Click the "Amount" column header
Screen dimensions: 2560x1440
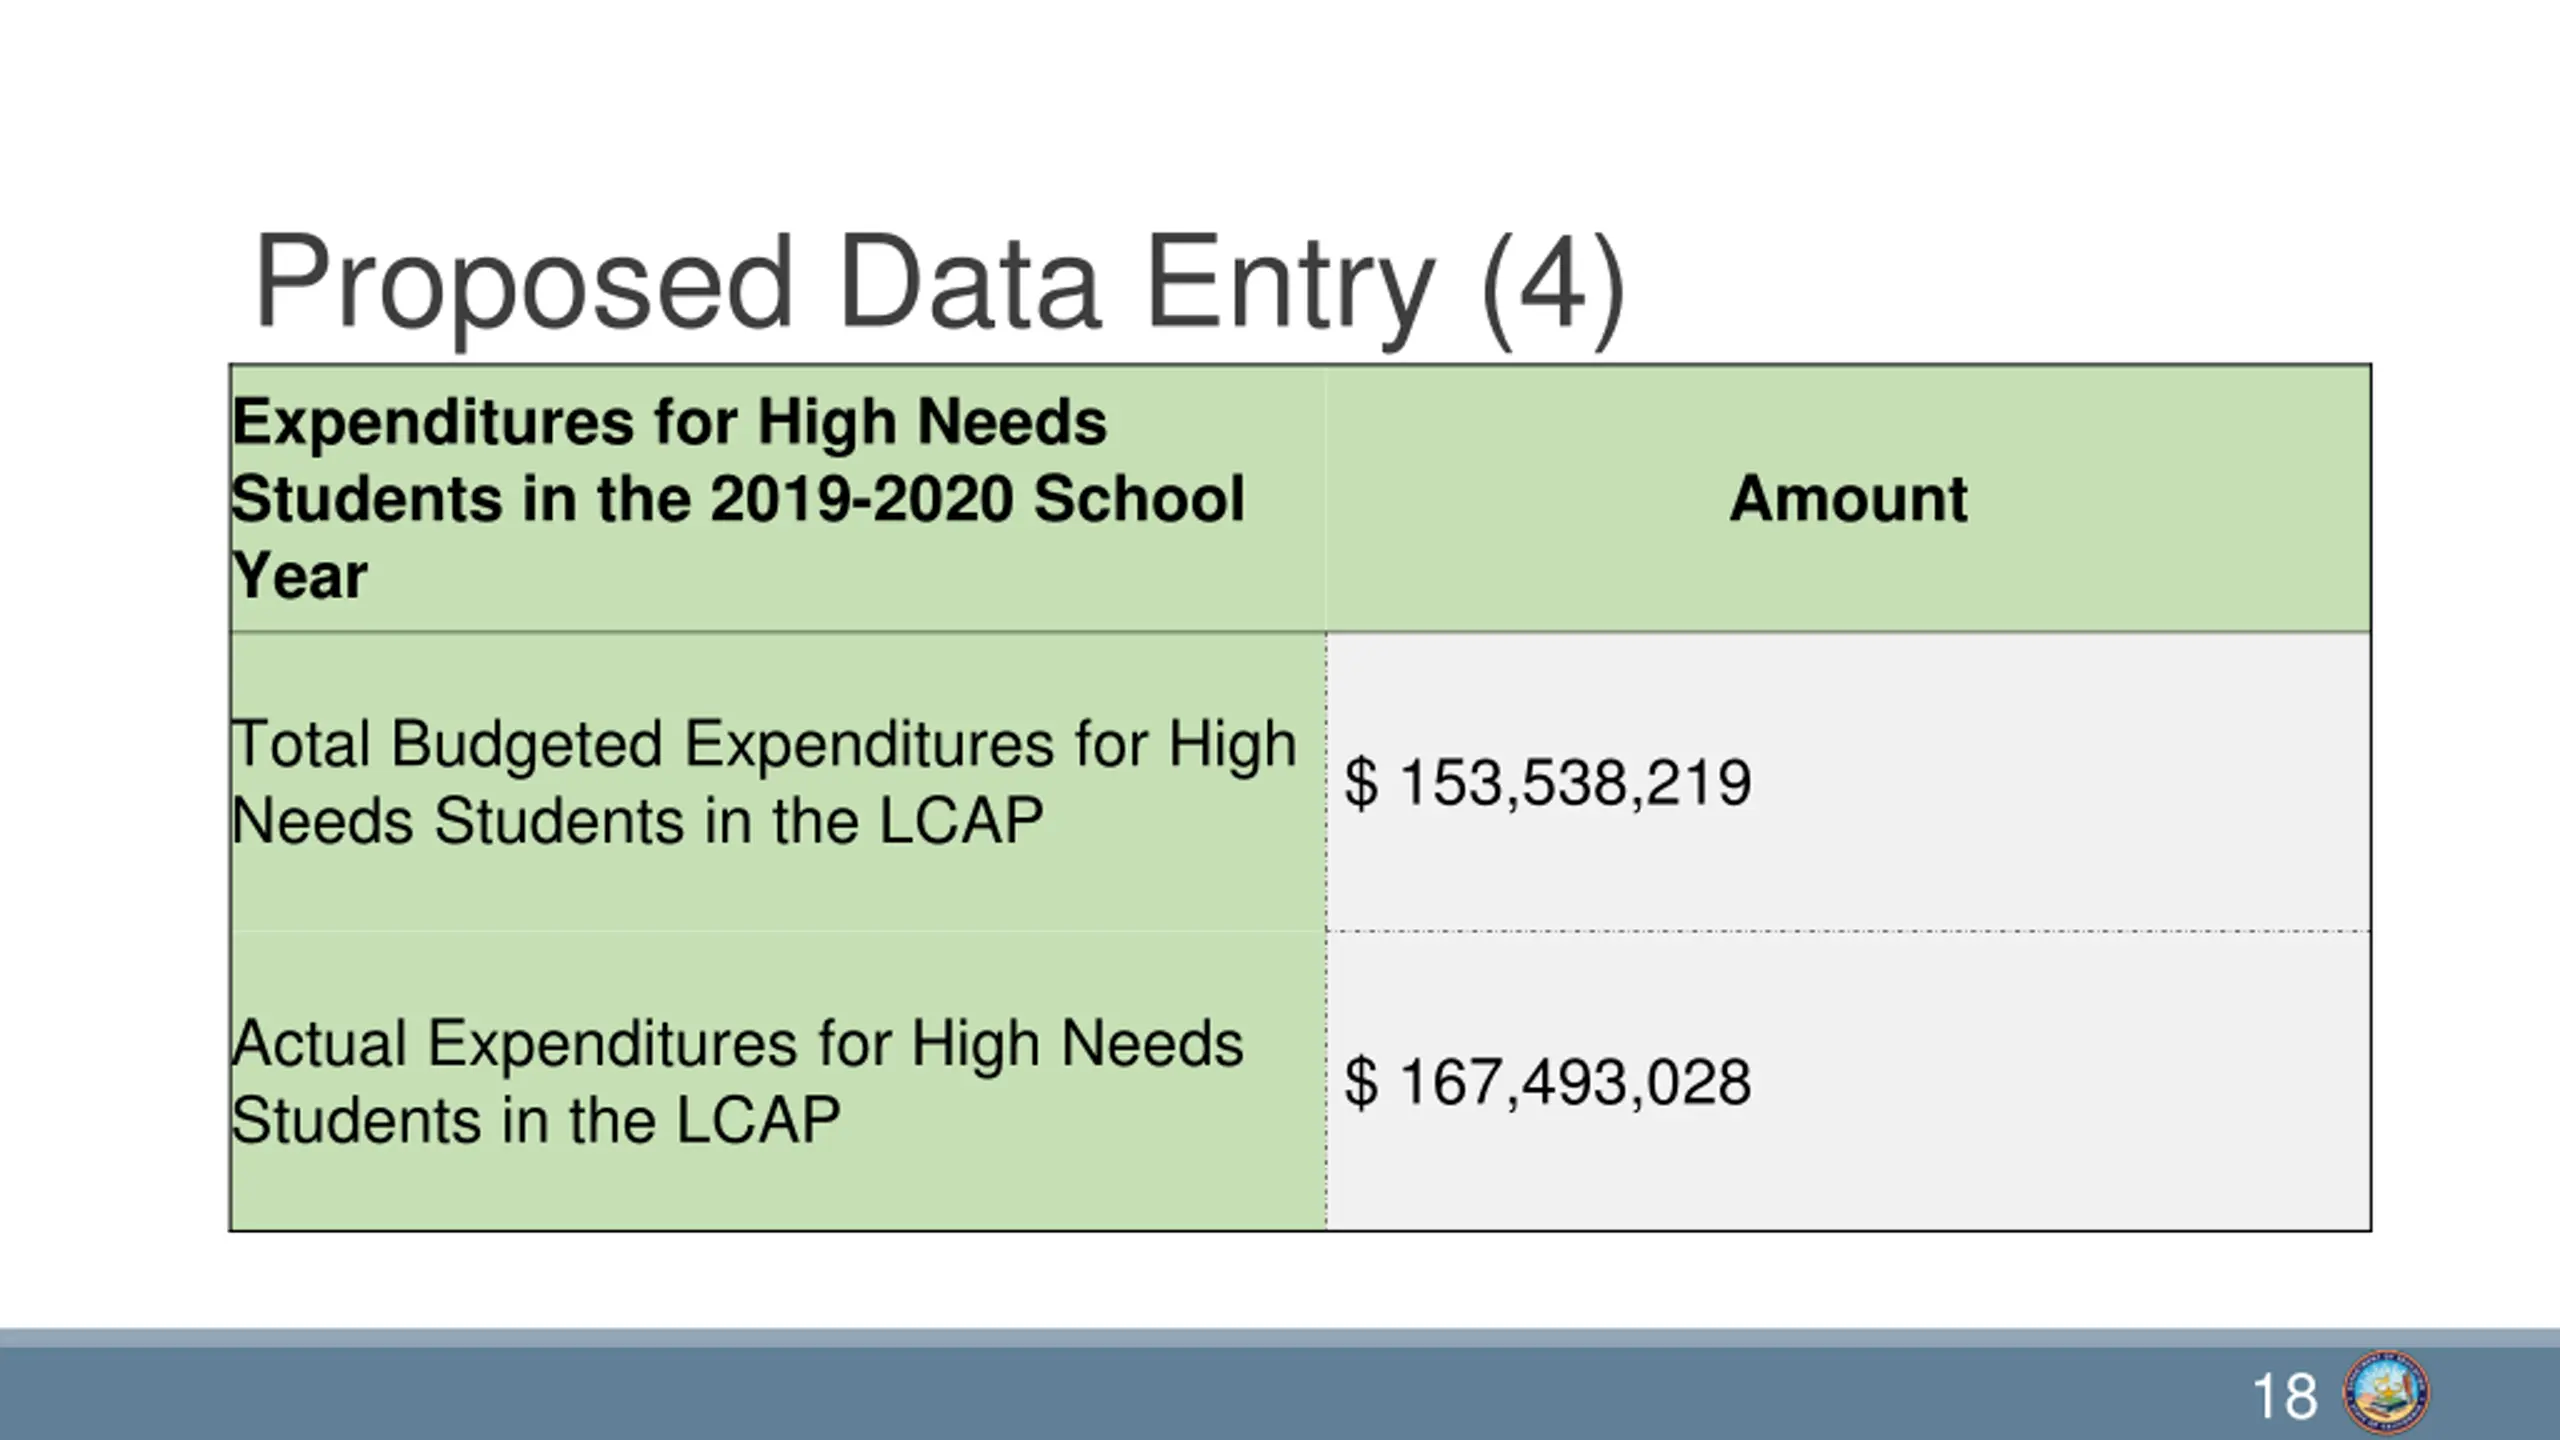coord(1848,498)
